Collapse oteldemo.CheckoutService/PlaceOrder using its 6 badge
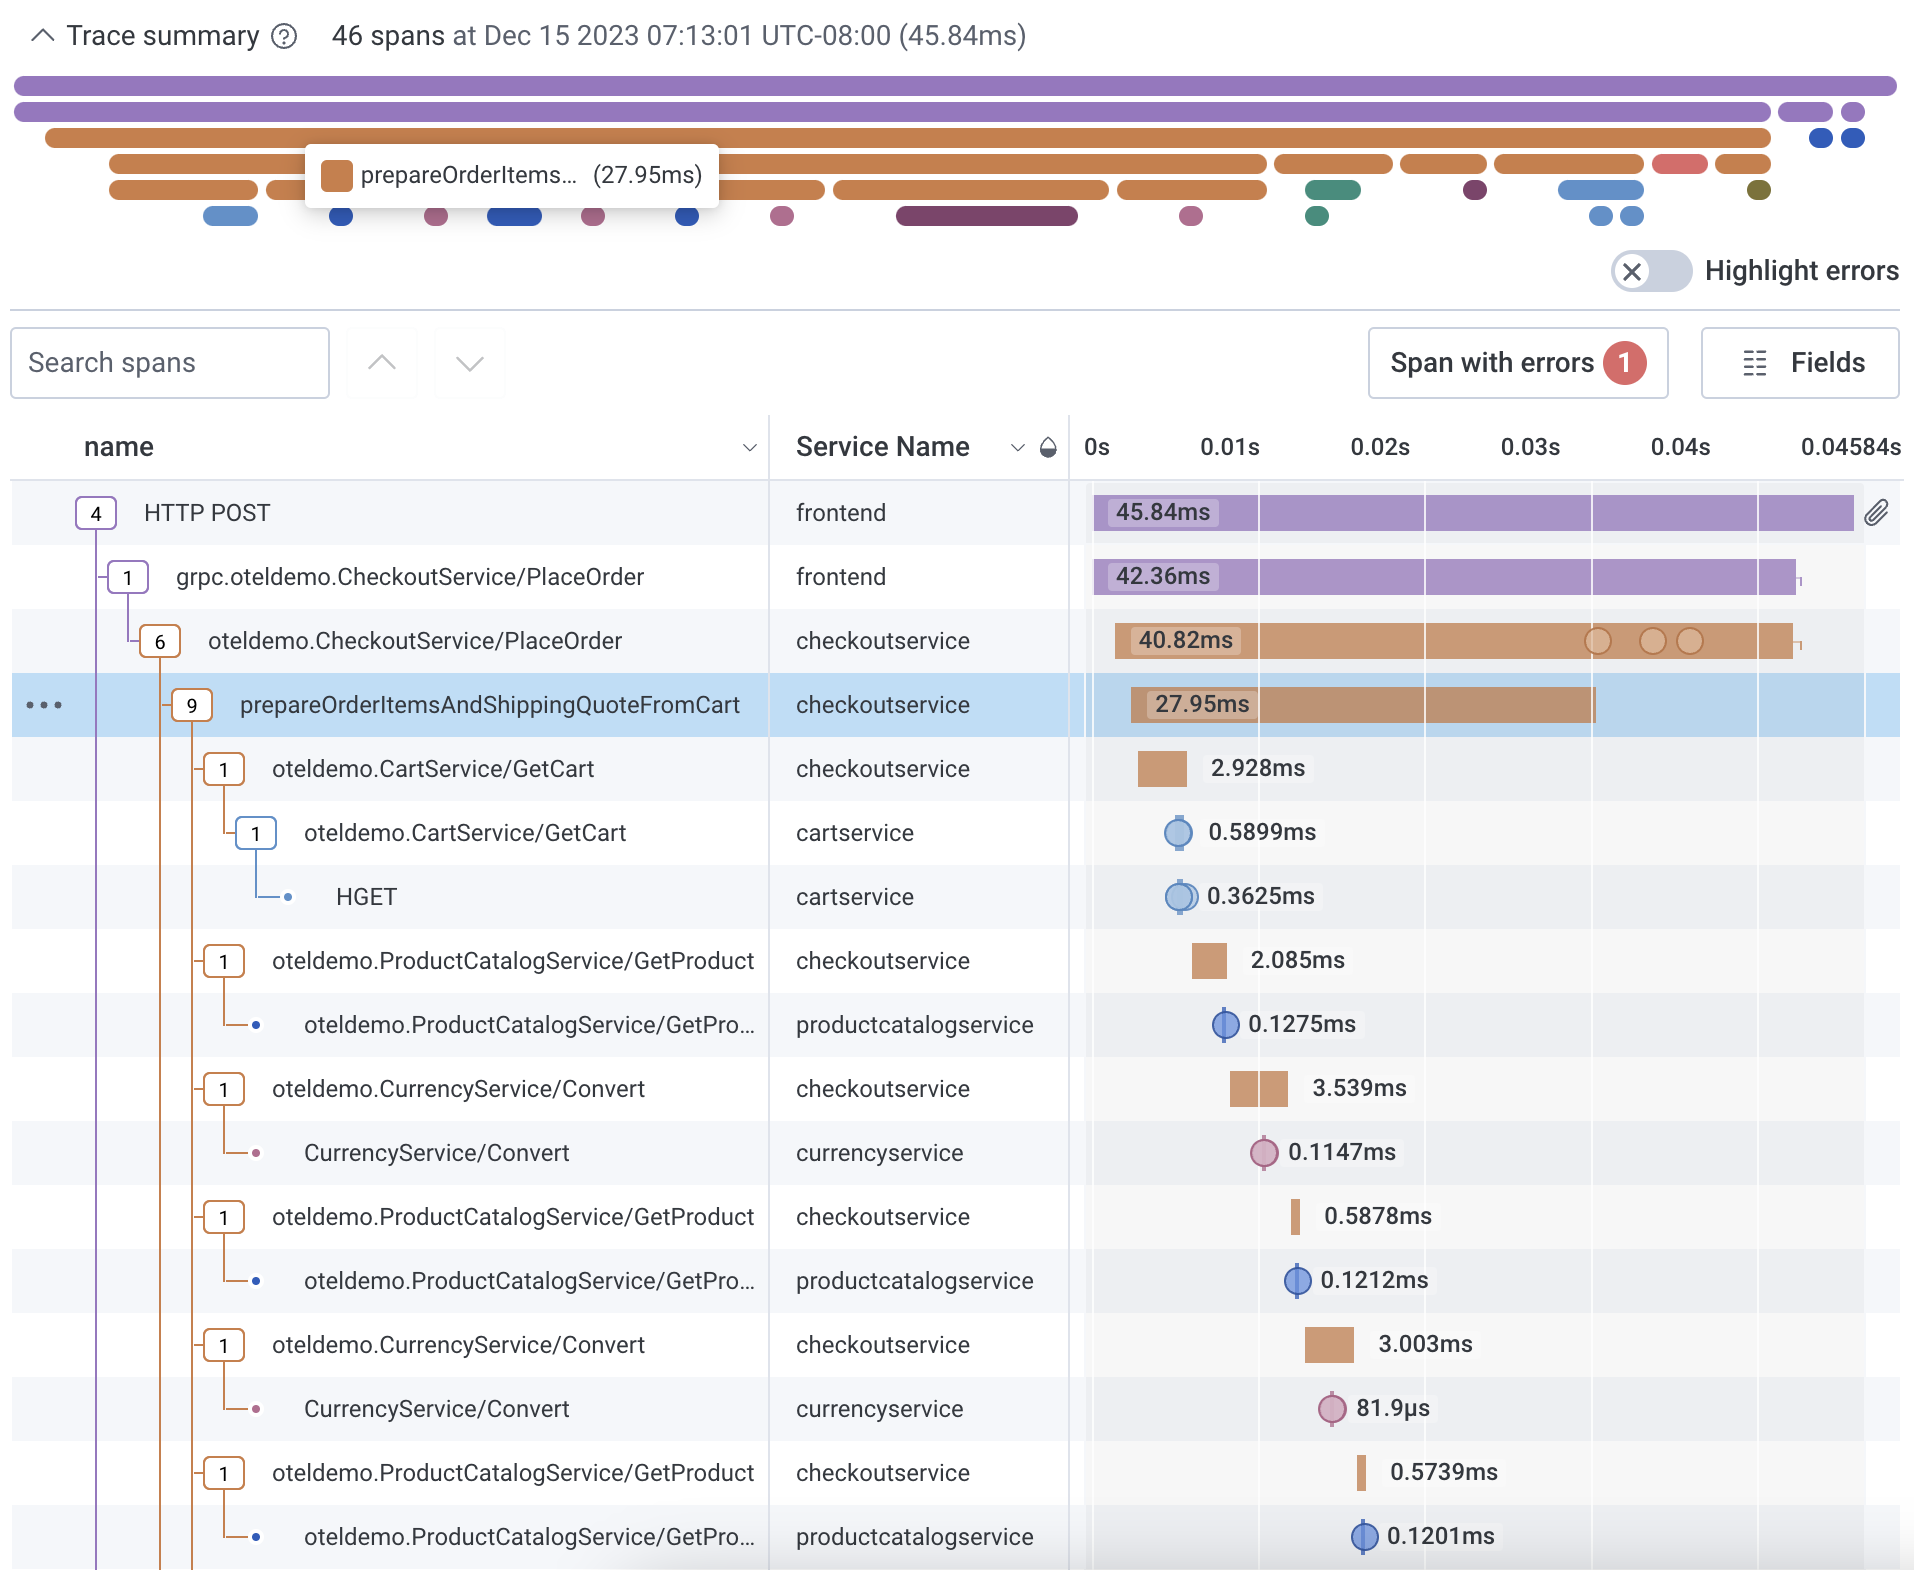The image size is (1914, 1570). pyautogui.click(x=160, y=641)
